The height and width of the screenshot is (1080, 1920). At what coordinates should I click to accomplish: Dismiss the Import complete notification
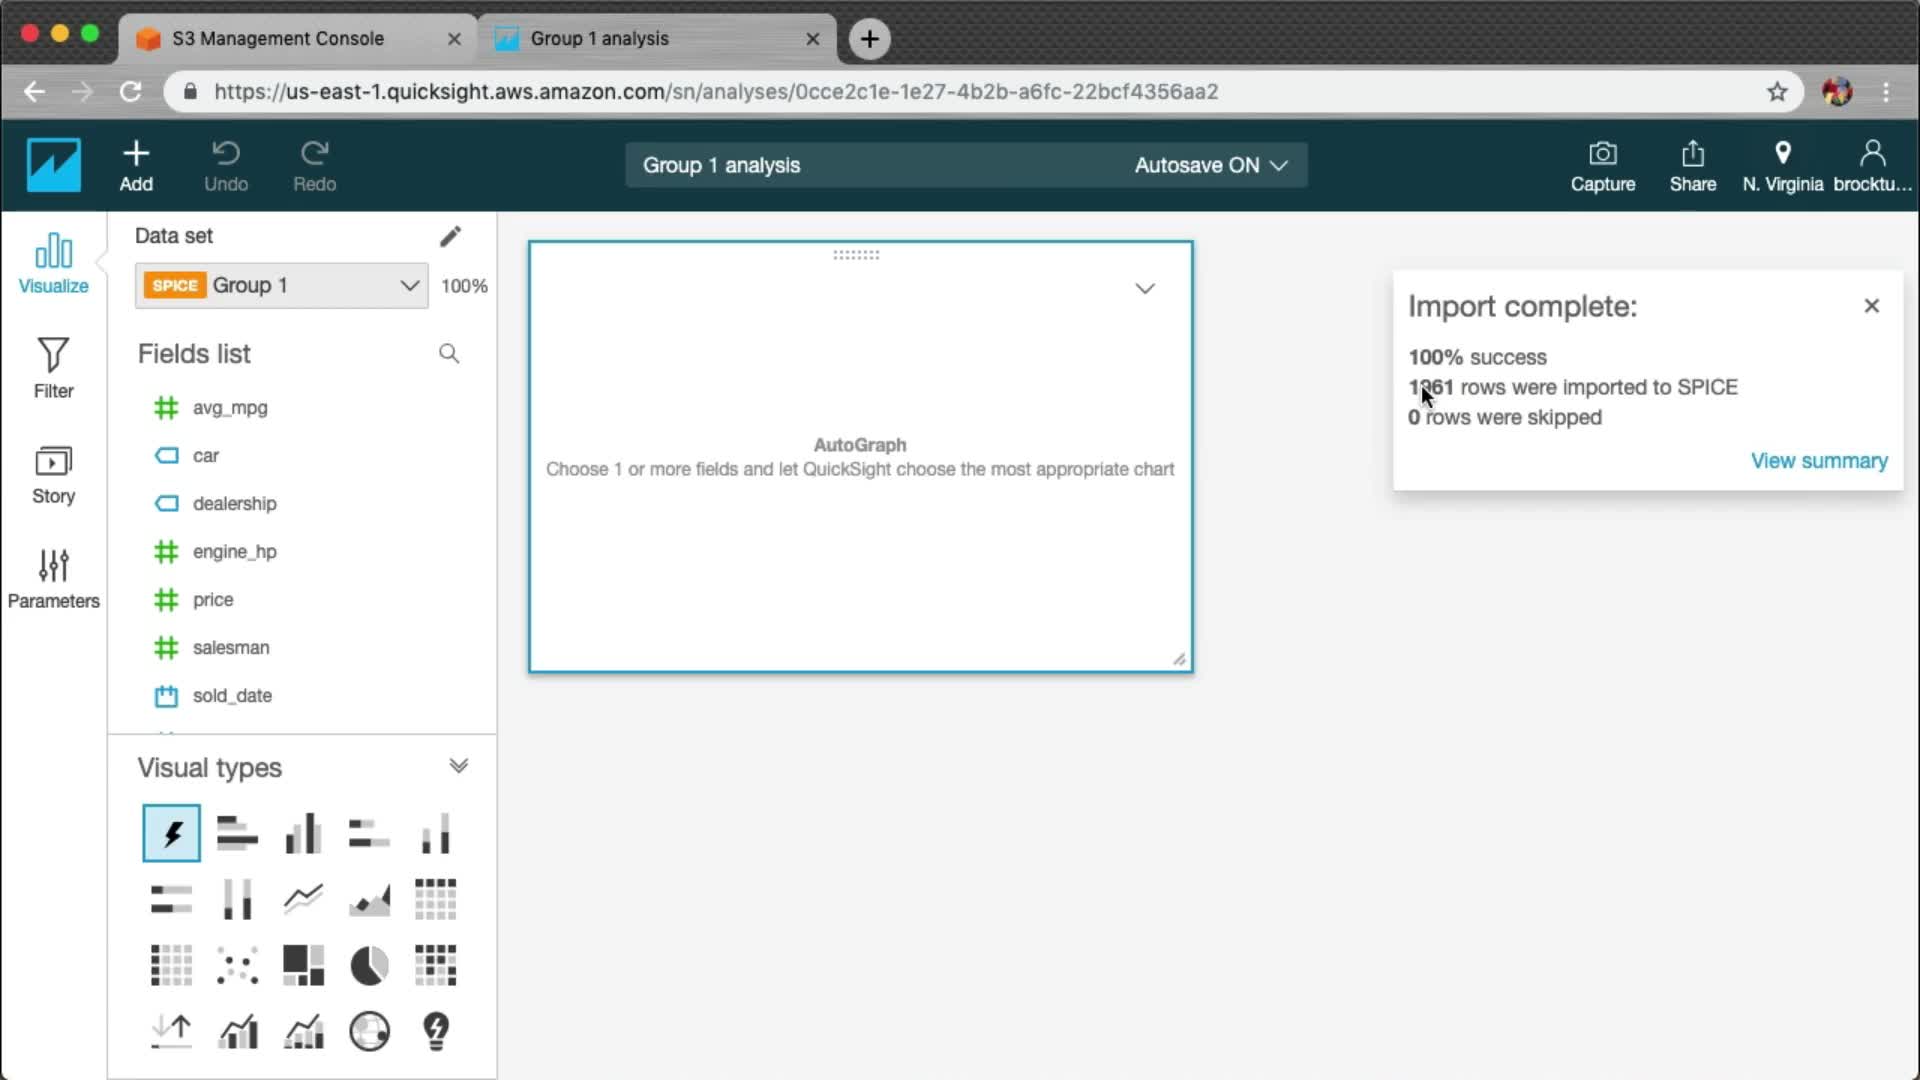point(1871,306)
